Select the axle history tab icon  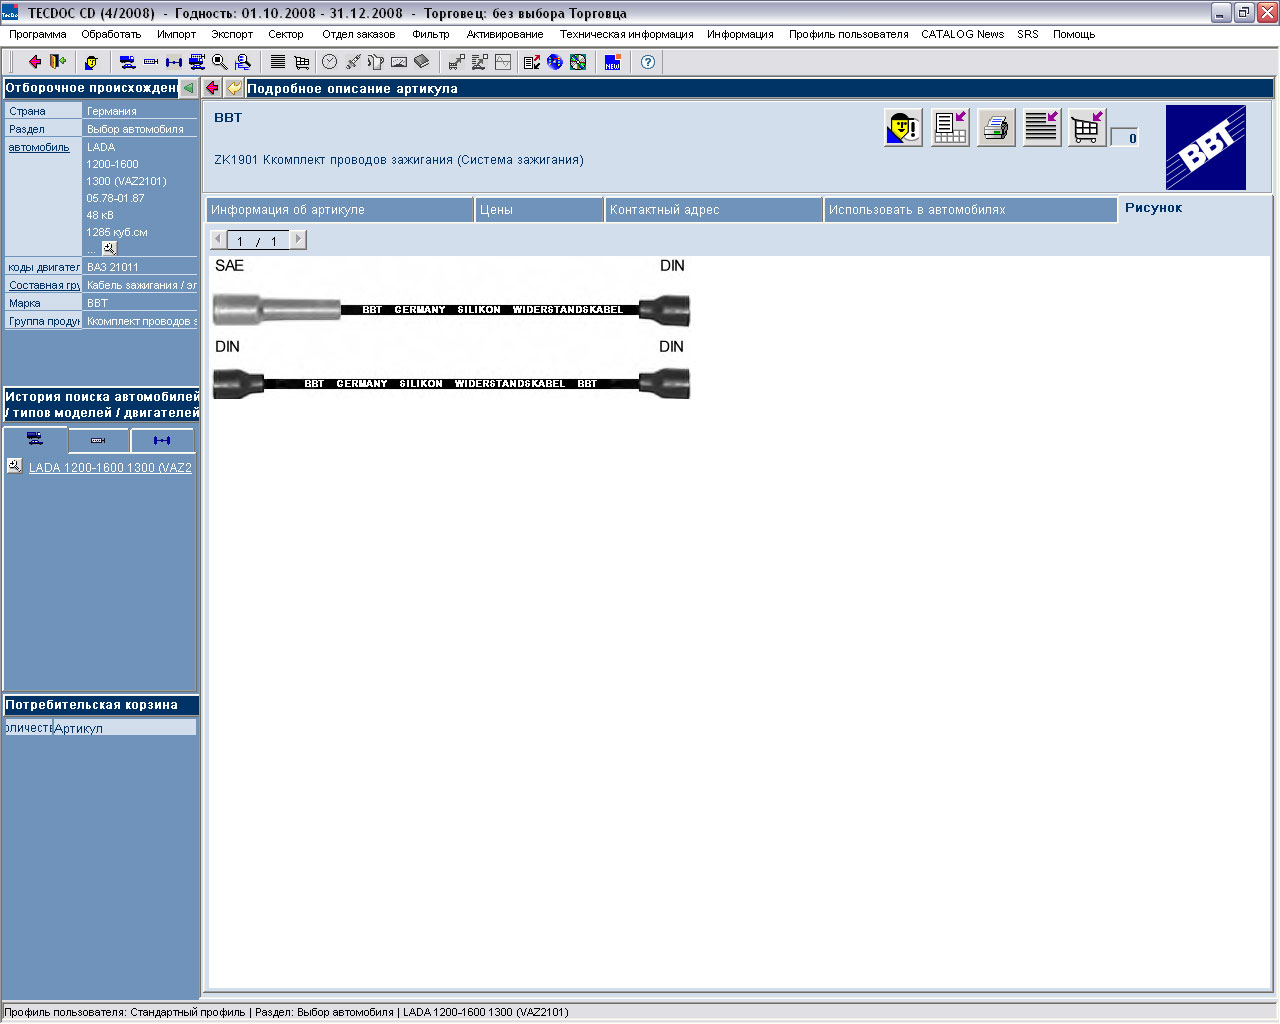(x=162, y=440)
